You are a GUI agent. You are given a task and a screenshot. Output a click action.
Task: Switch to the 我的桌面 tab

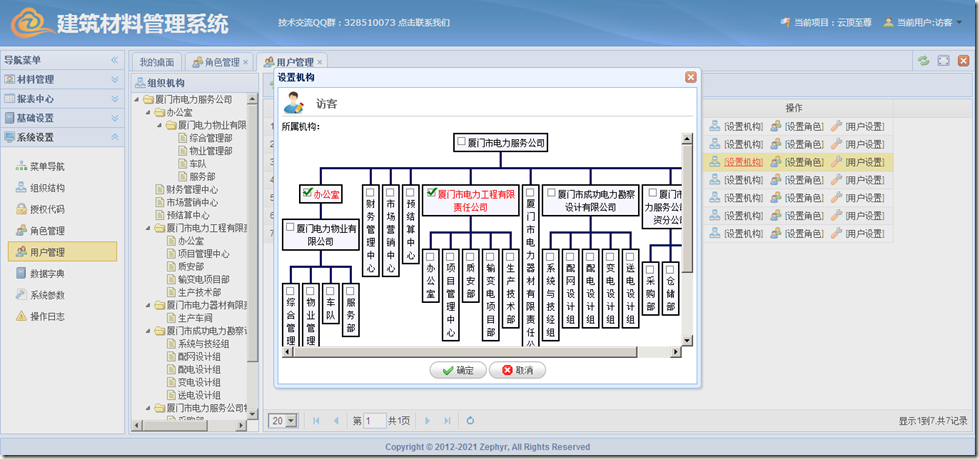(x=157, y=62)
